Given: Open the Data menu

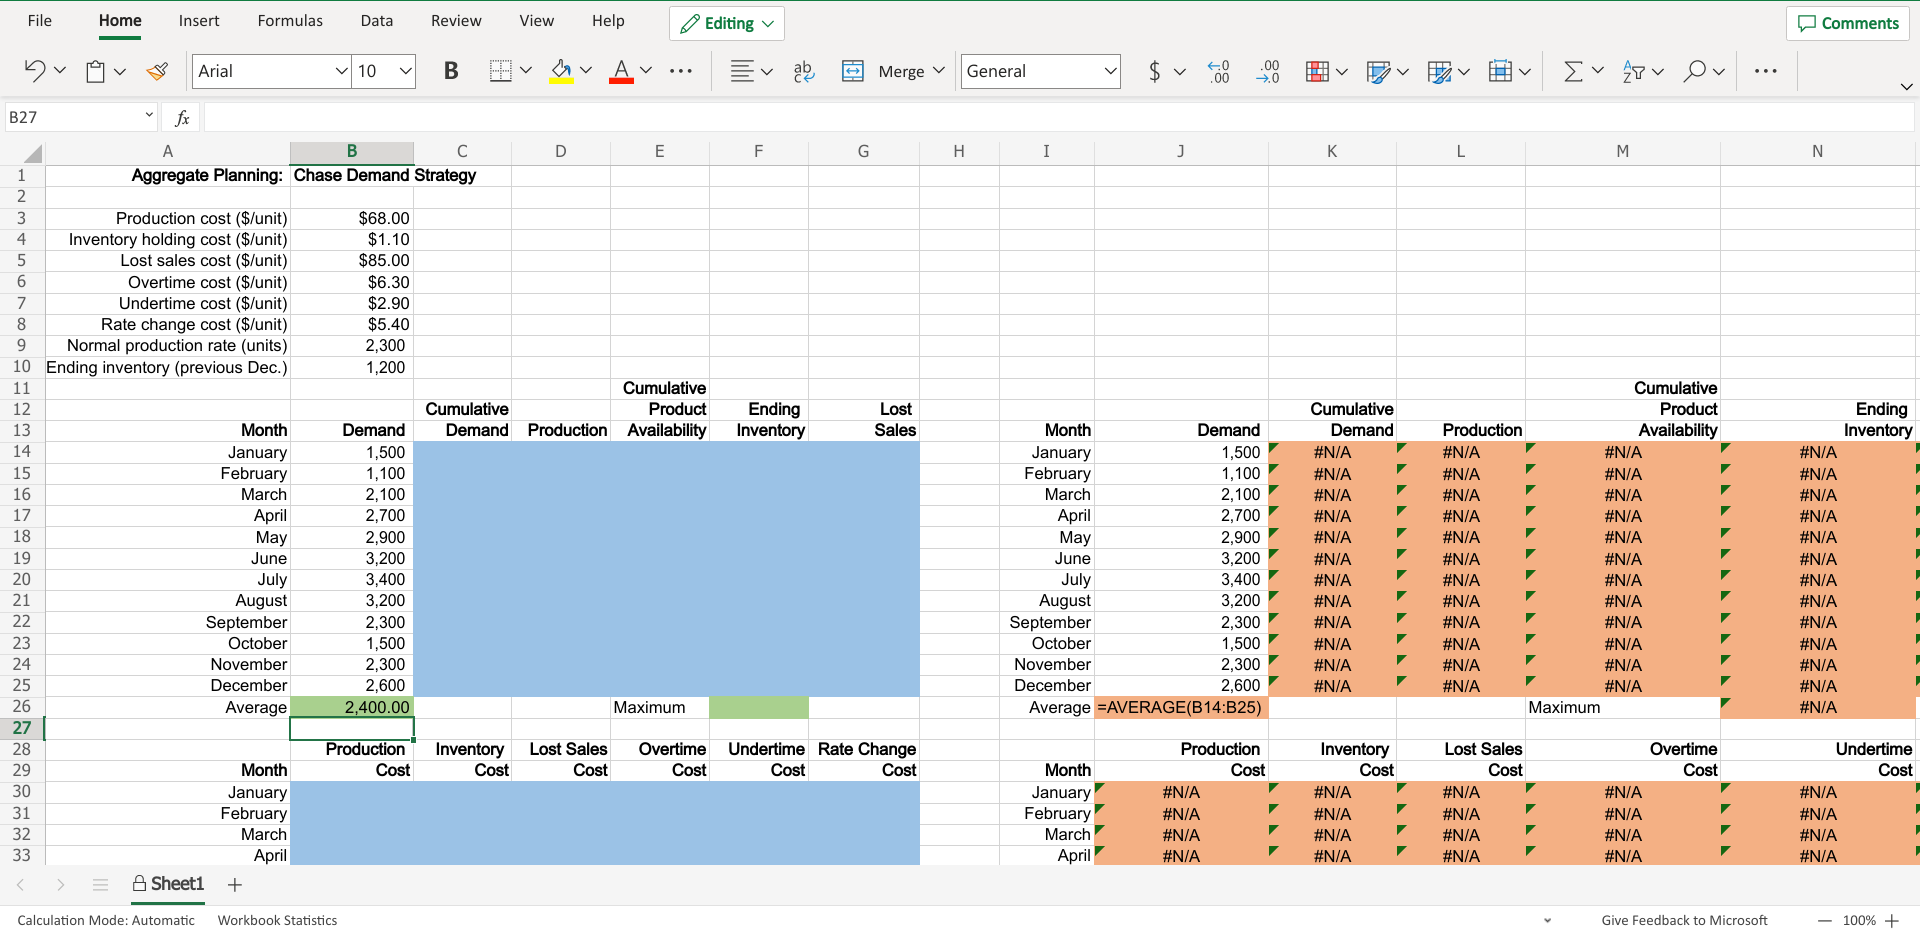Looking at the screenshot, I should (x=376, y=20).
